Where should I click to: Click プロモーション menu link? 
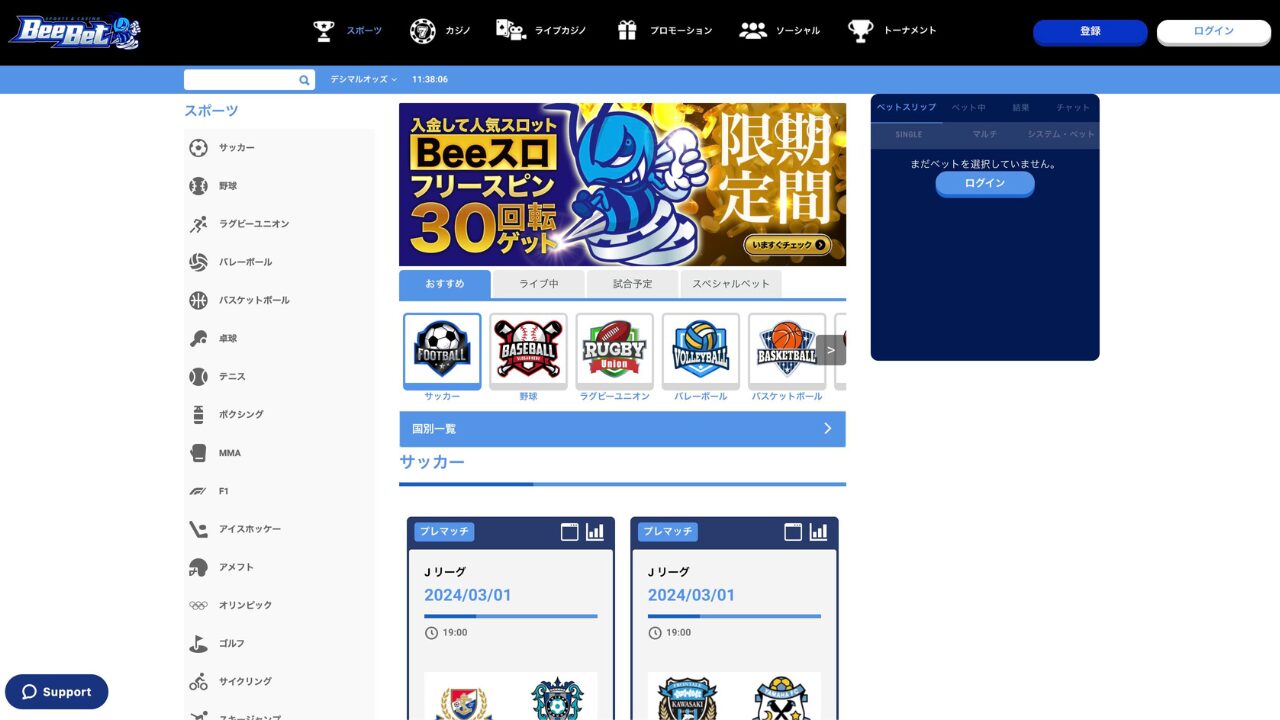[681, 31]
